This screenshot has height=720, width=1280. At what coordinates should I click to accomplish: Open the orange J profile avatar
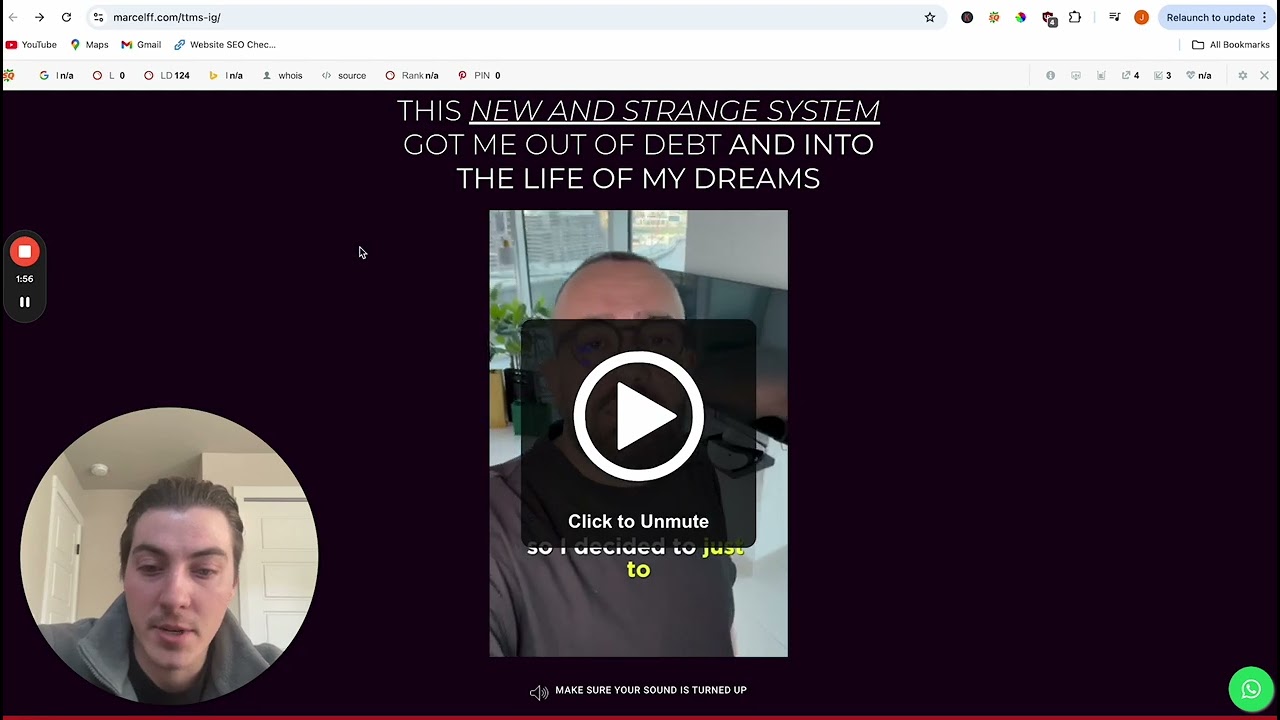pos(1141,17)
